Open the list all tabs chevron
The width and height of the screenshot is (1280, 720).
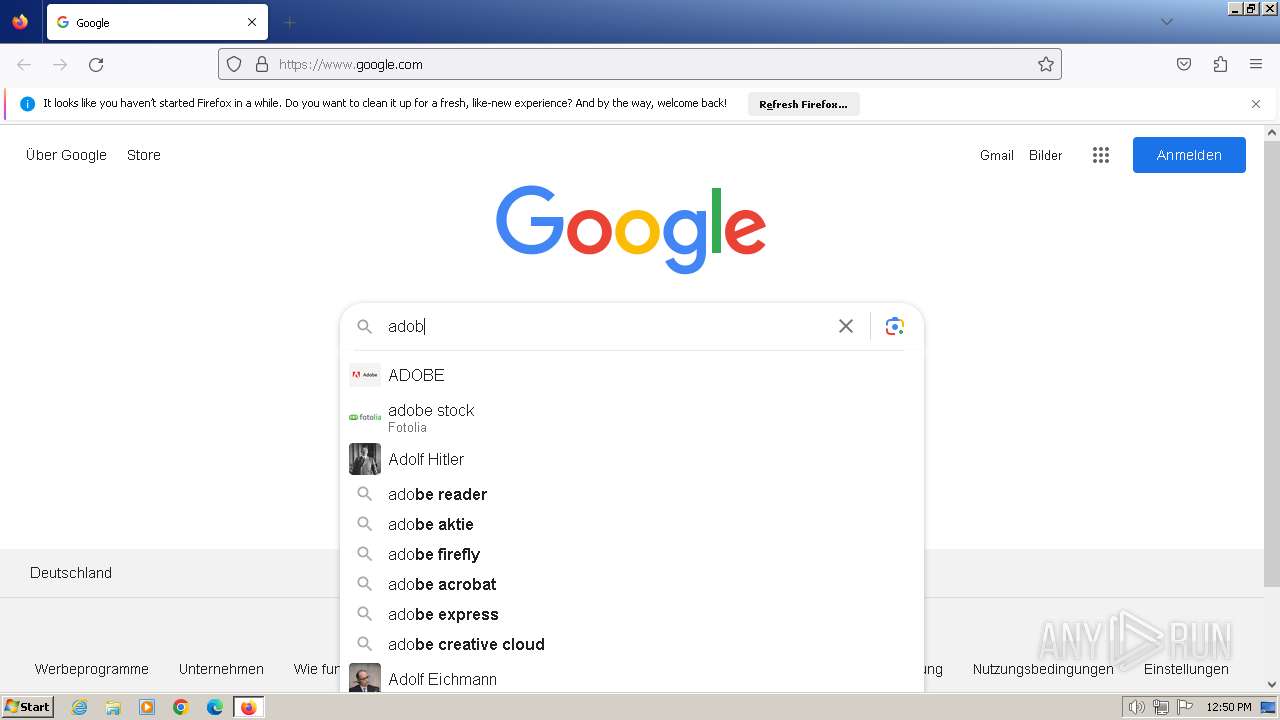[1166, 22]
